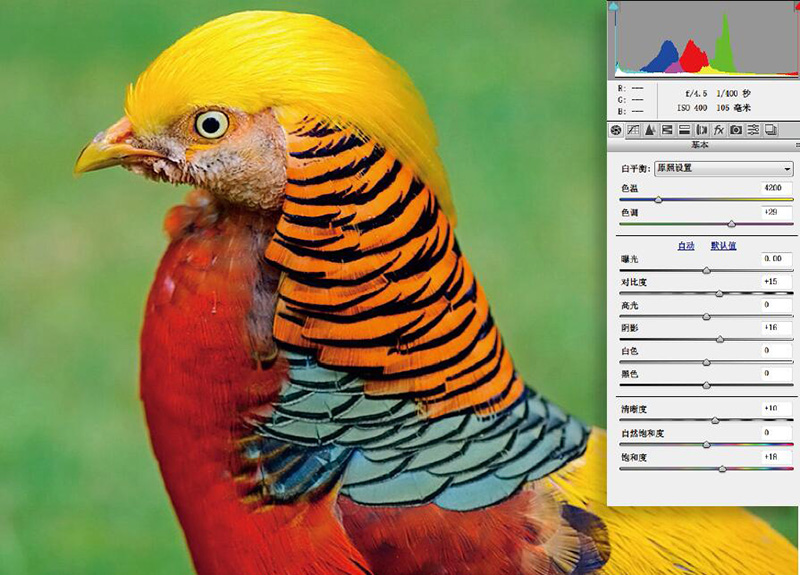
Task: Switch to the Tone Curve panel icon
Action: point(633,130)
